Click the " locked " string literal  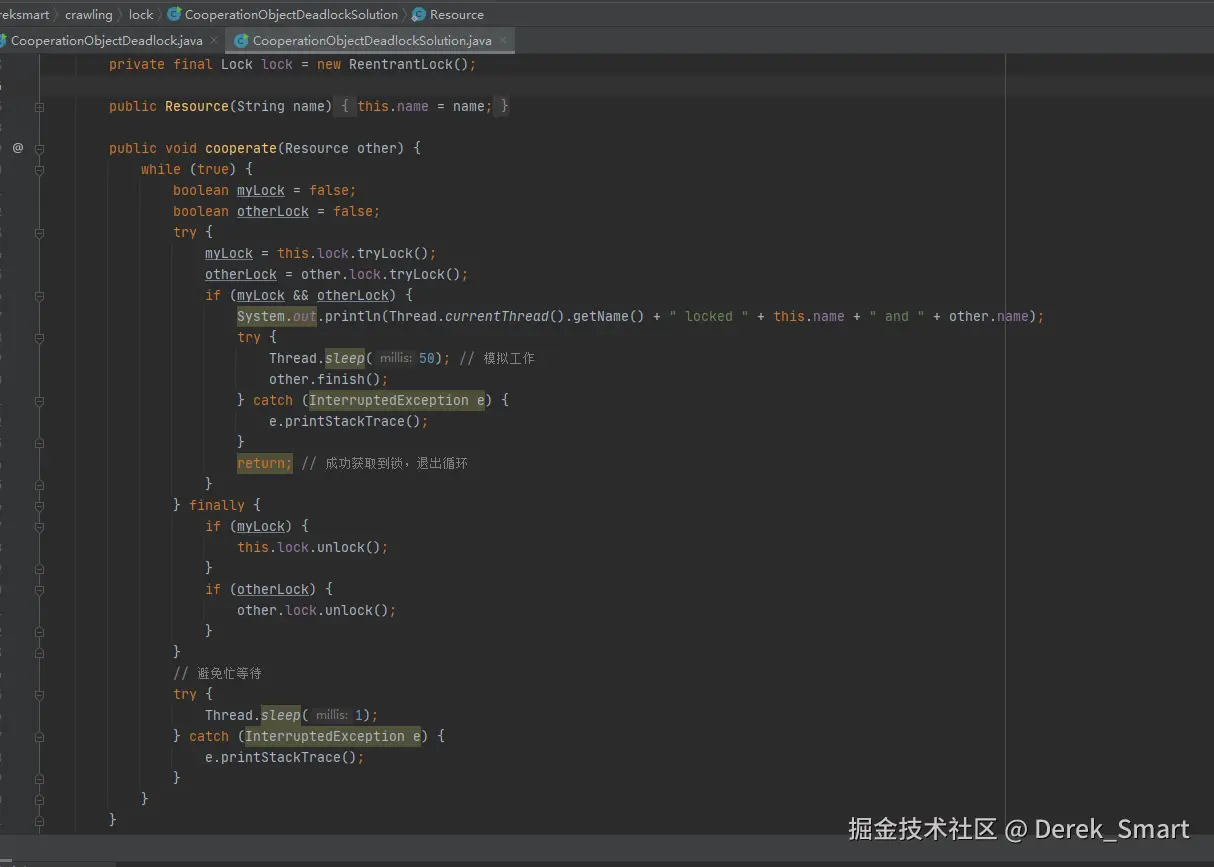(x=709, y=316)
